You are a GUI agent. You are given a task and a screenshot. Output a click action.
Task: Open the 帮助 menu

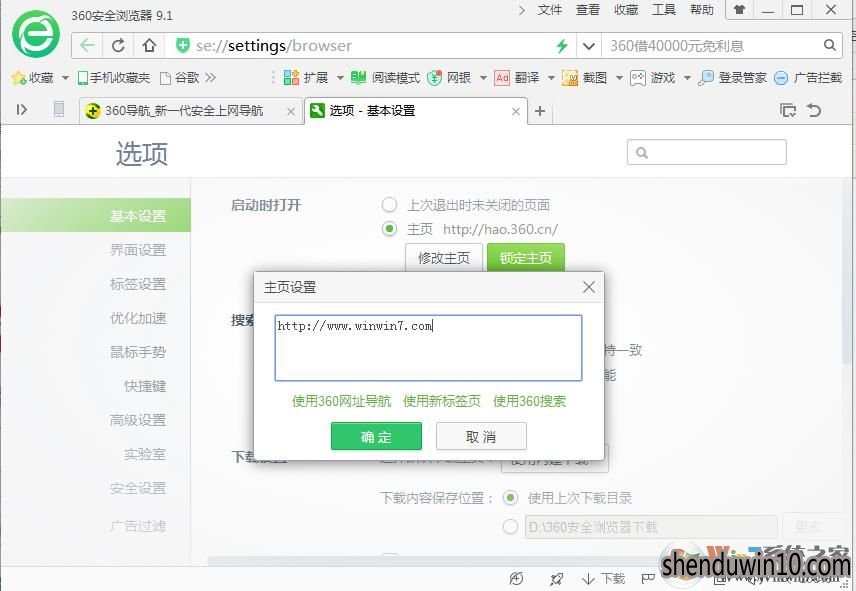tap(702, 10)
